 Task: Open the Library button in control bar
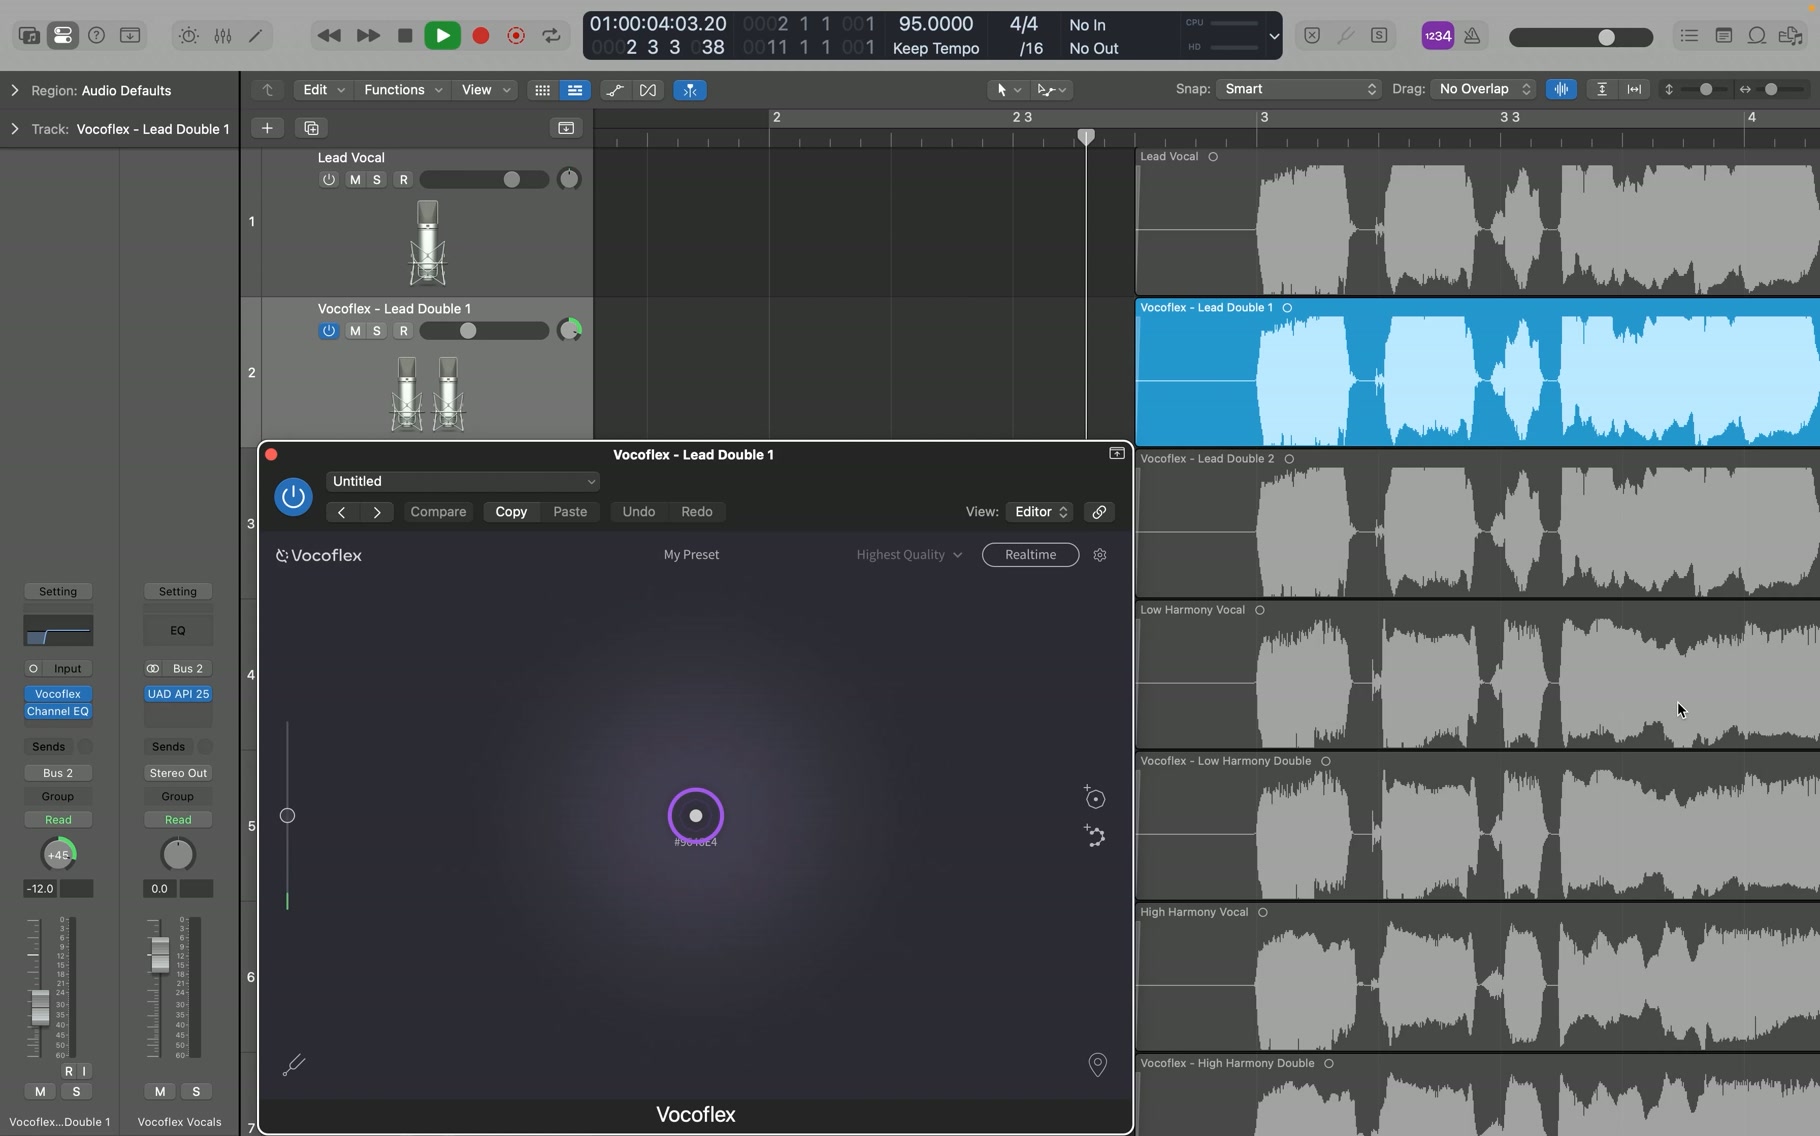click(29, 36)
